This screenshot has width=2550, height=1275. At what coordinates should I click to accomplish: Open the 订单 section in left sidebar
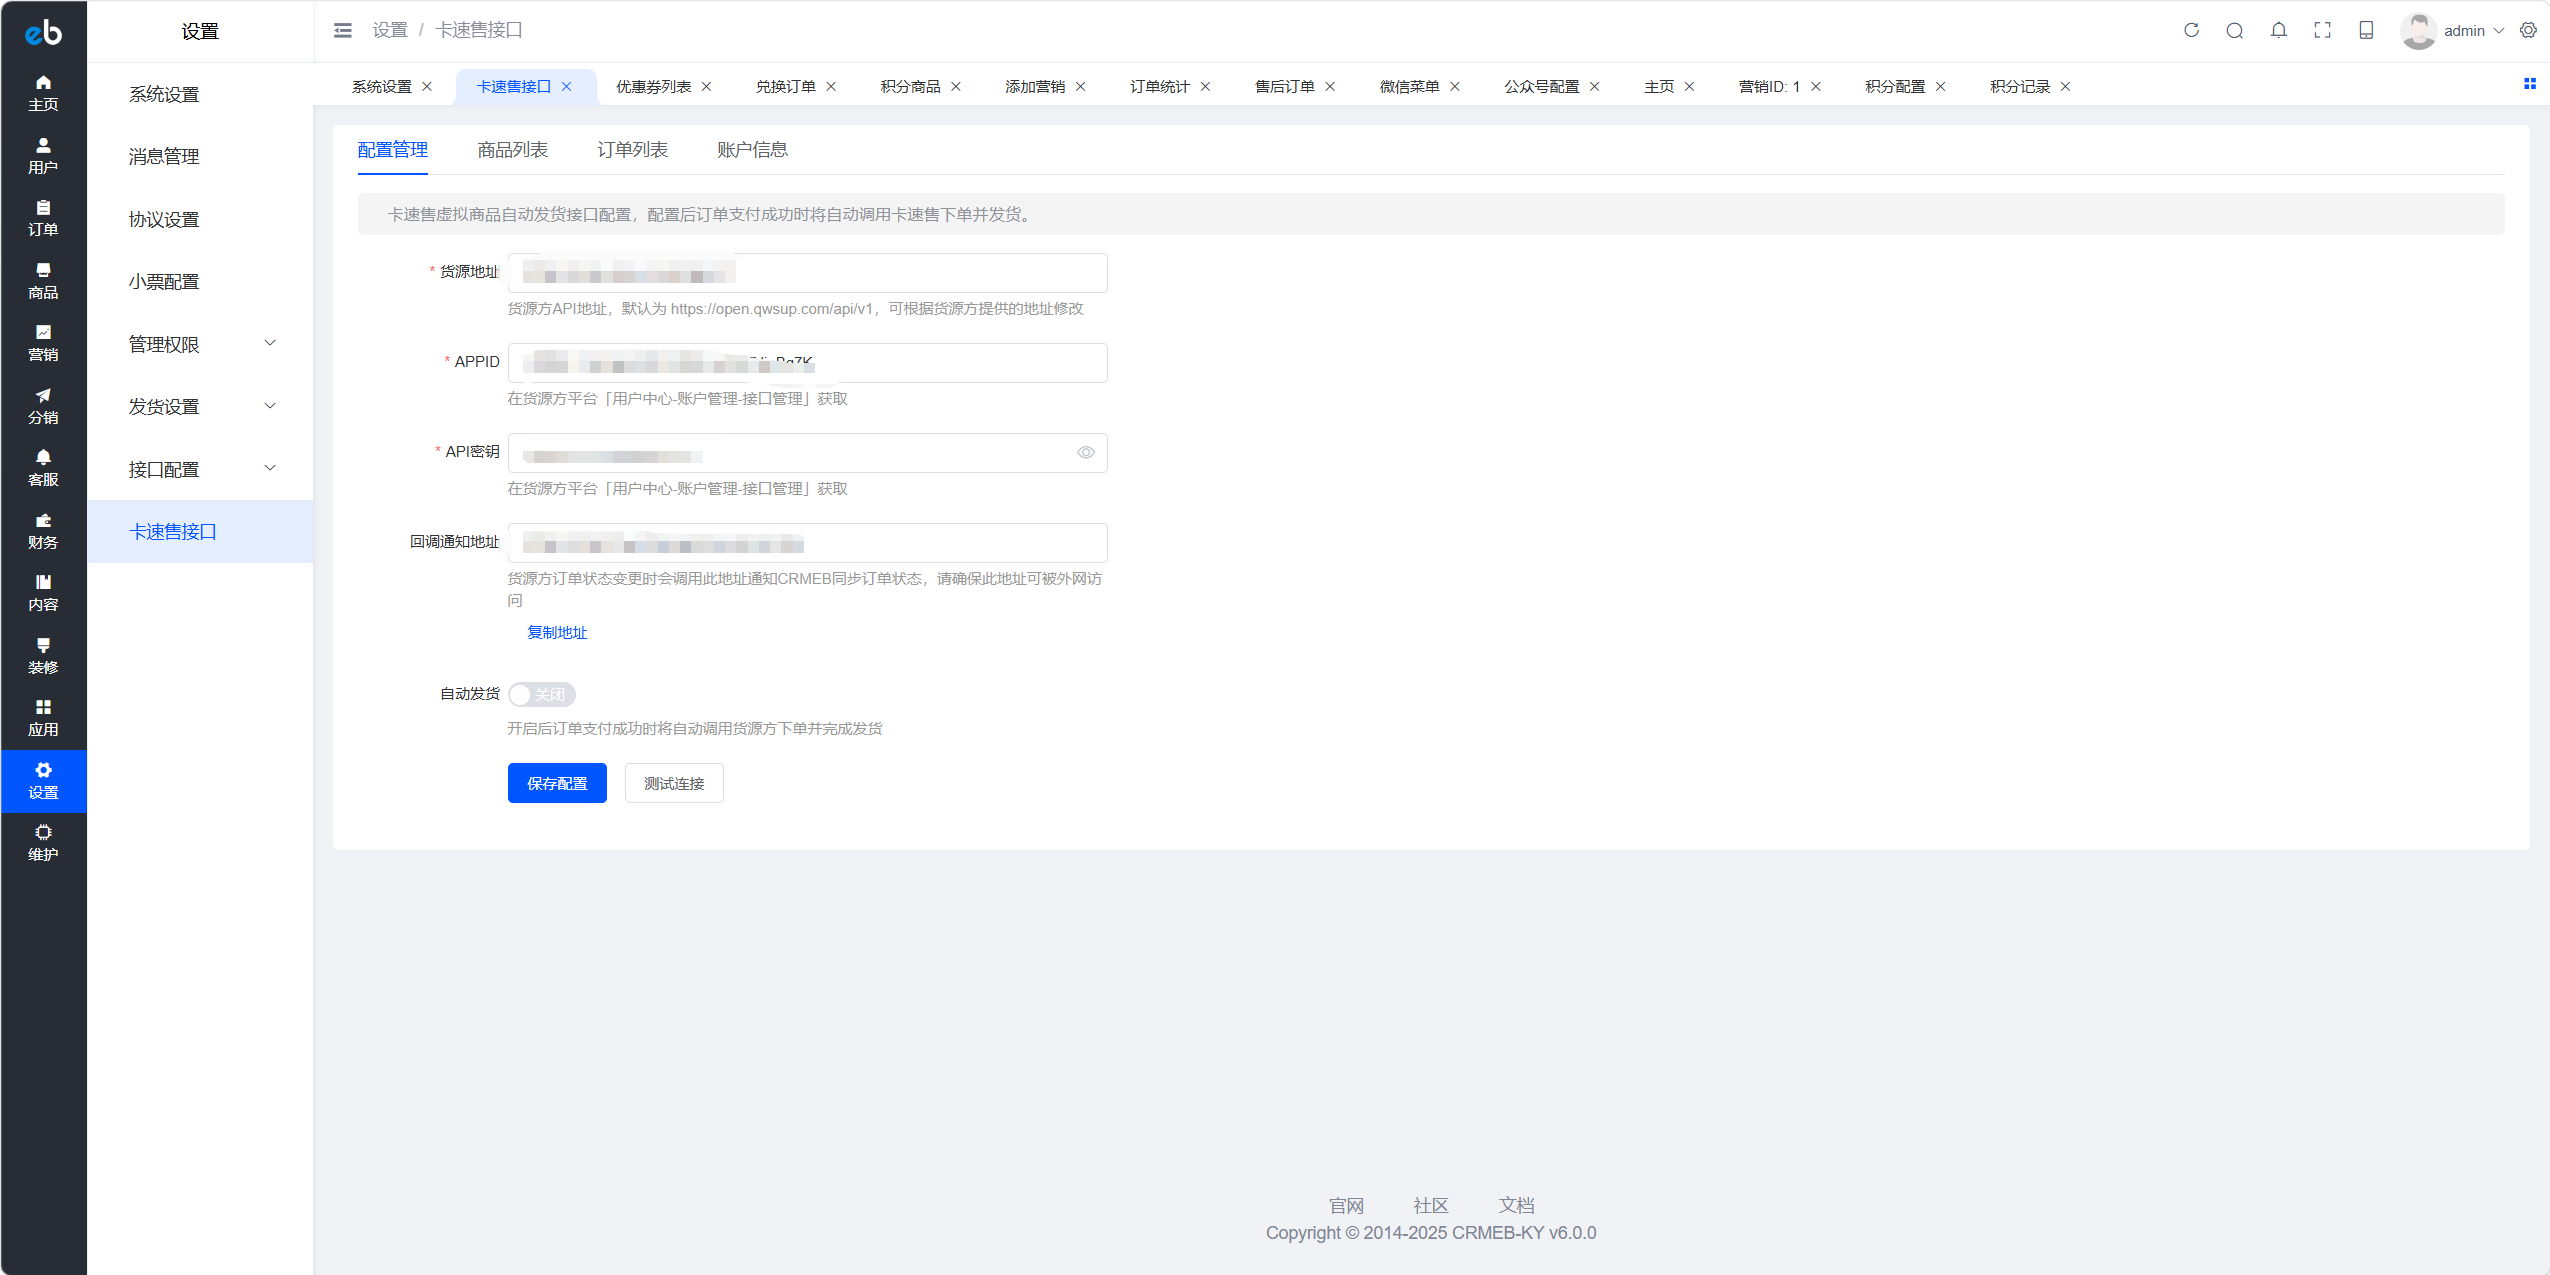click(43, 218)
